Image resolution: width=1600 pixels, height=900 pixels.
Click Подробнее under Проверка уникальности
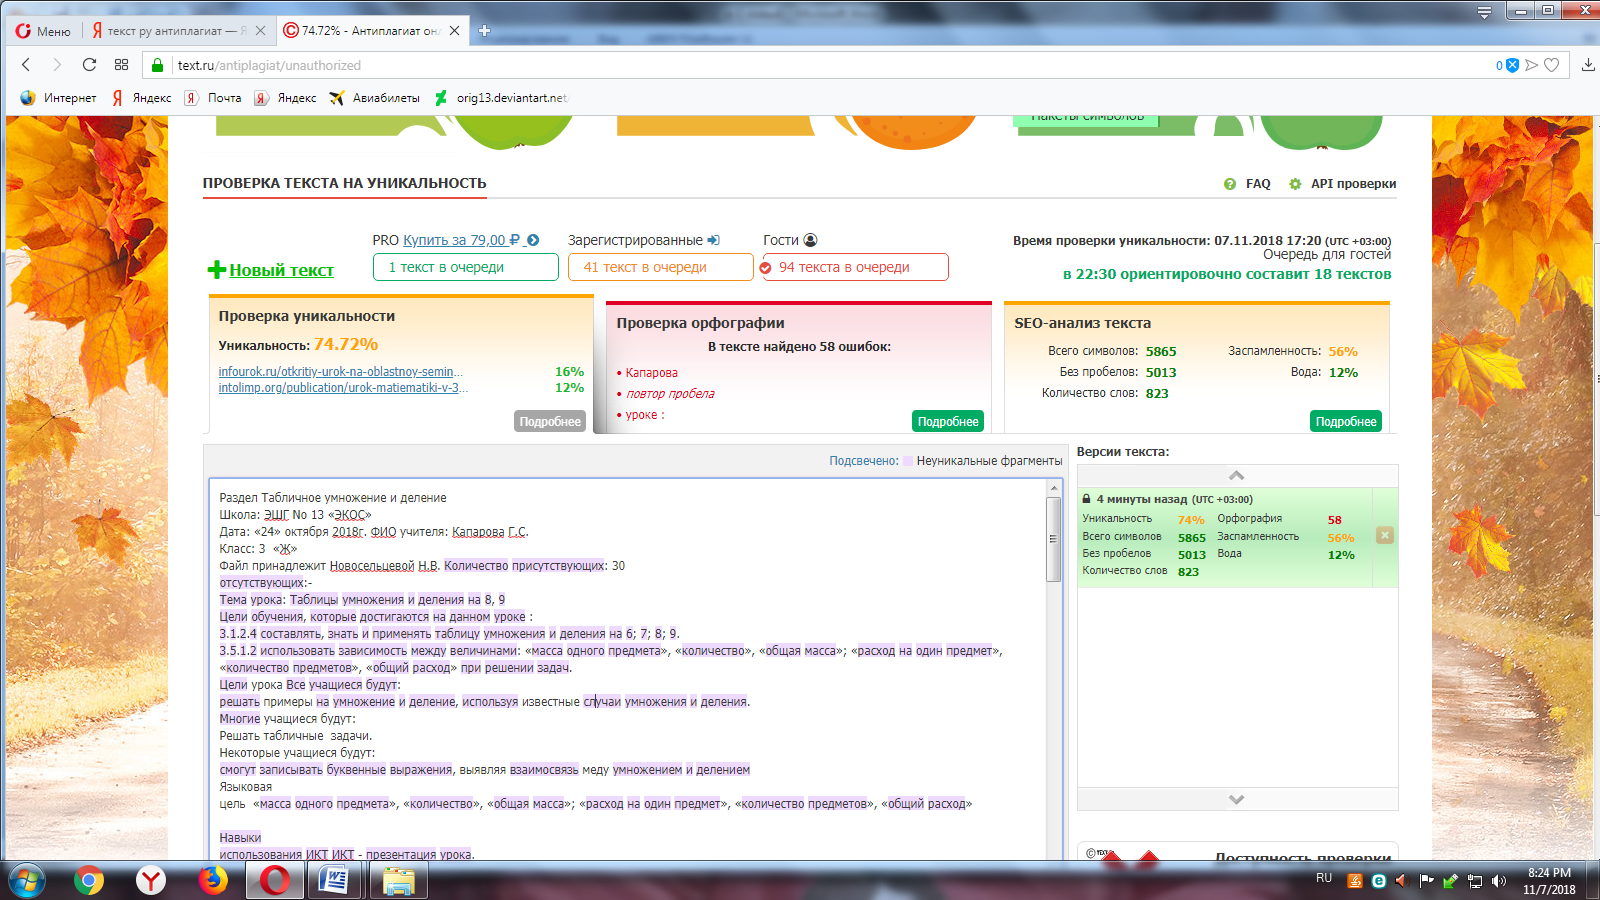pos(550,421)
